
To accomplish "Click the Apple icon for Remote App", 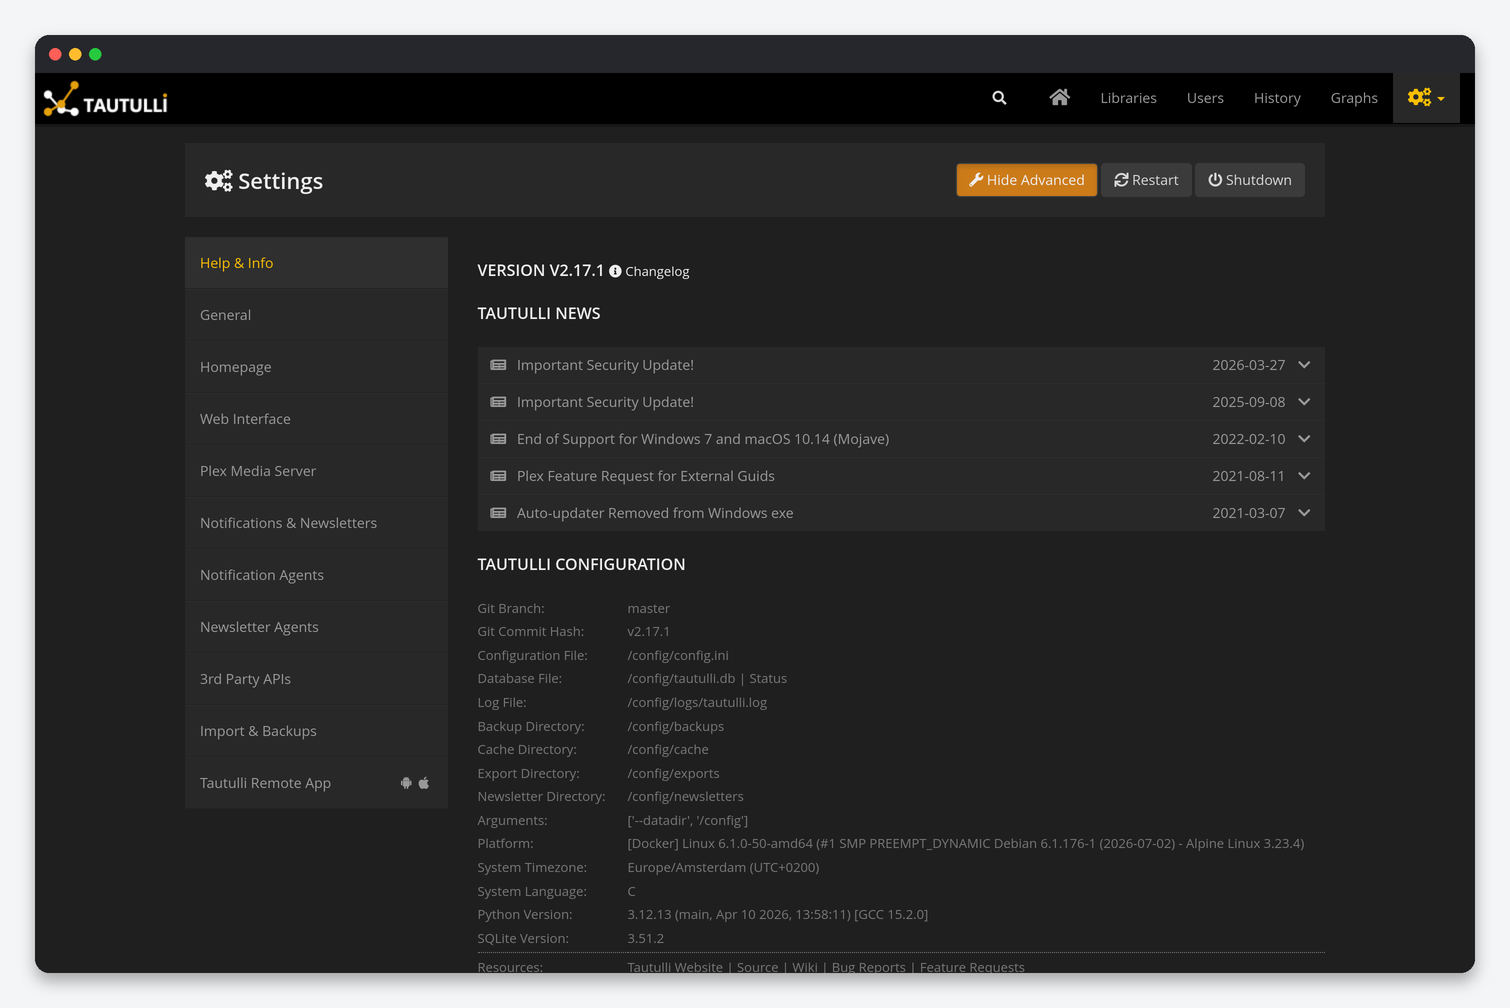I will [424, 783].
